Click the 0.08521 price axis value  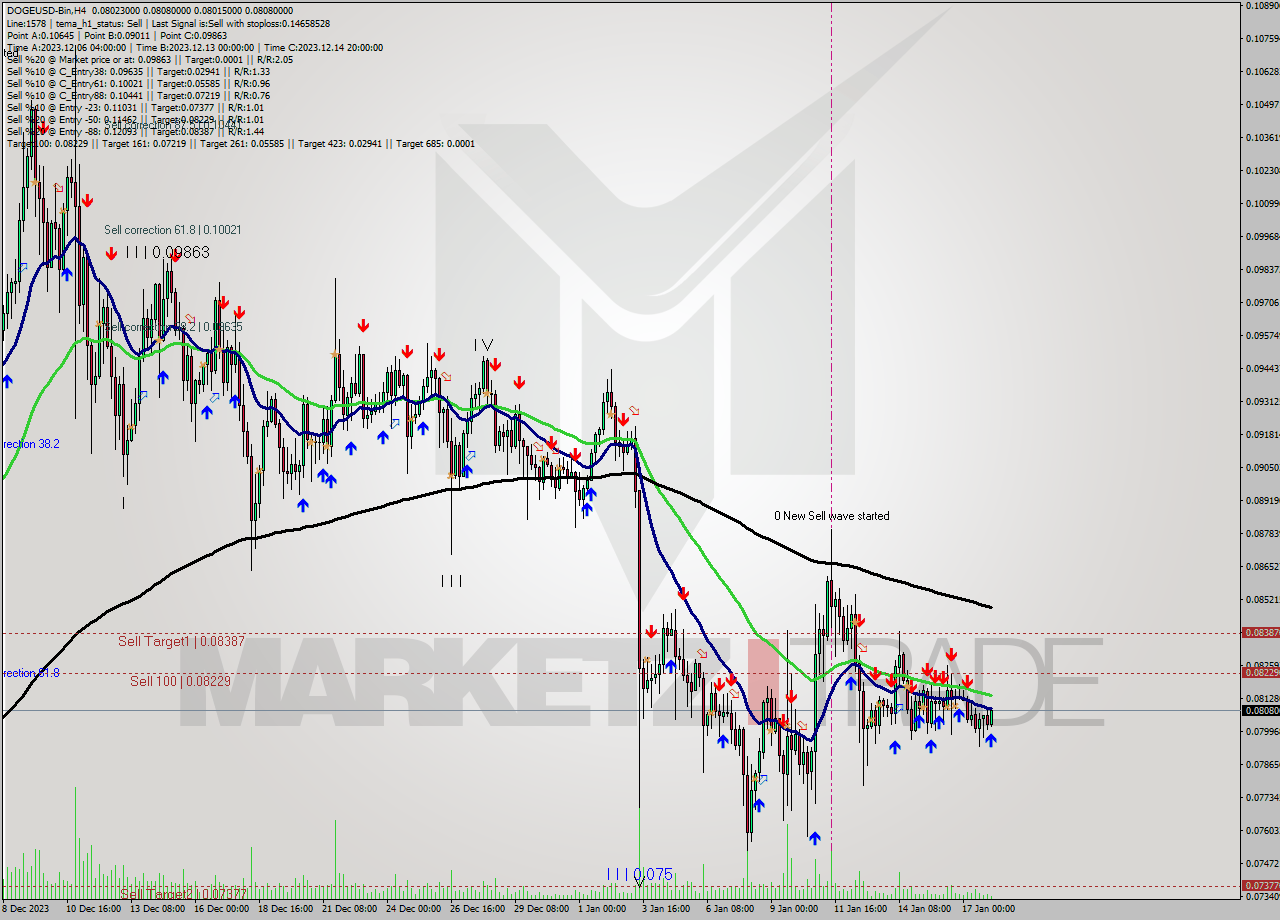pos(1262,599)
